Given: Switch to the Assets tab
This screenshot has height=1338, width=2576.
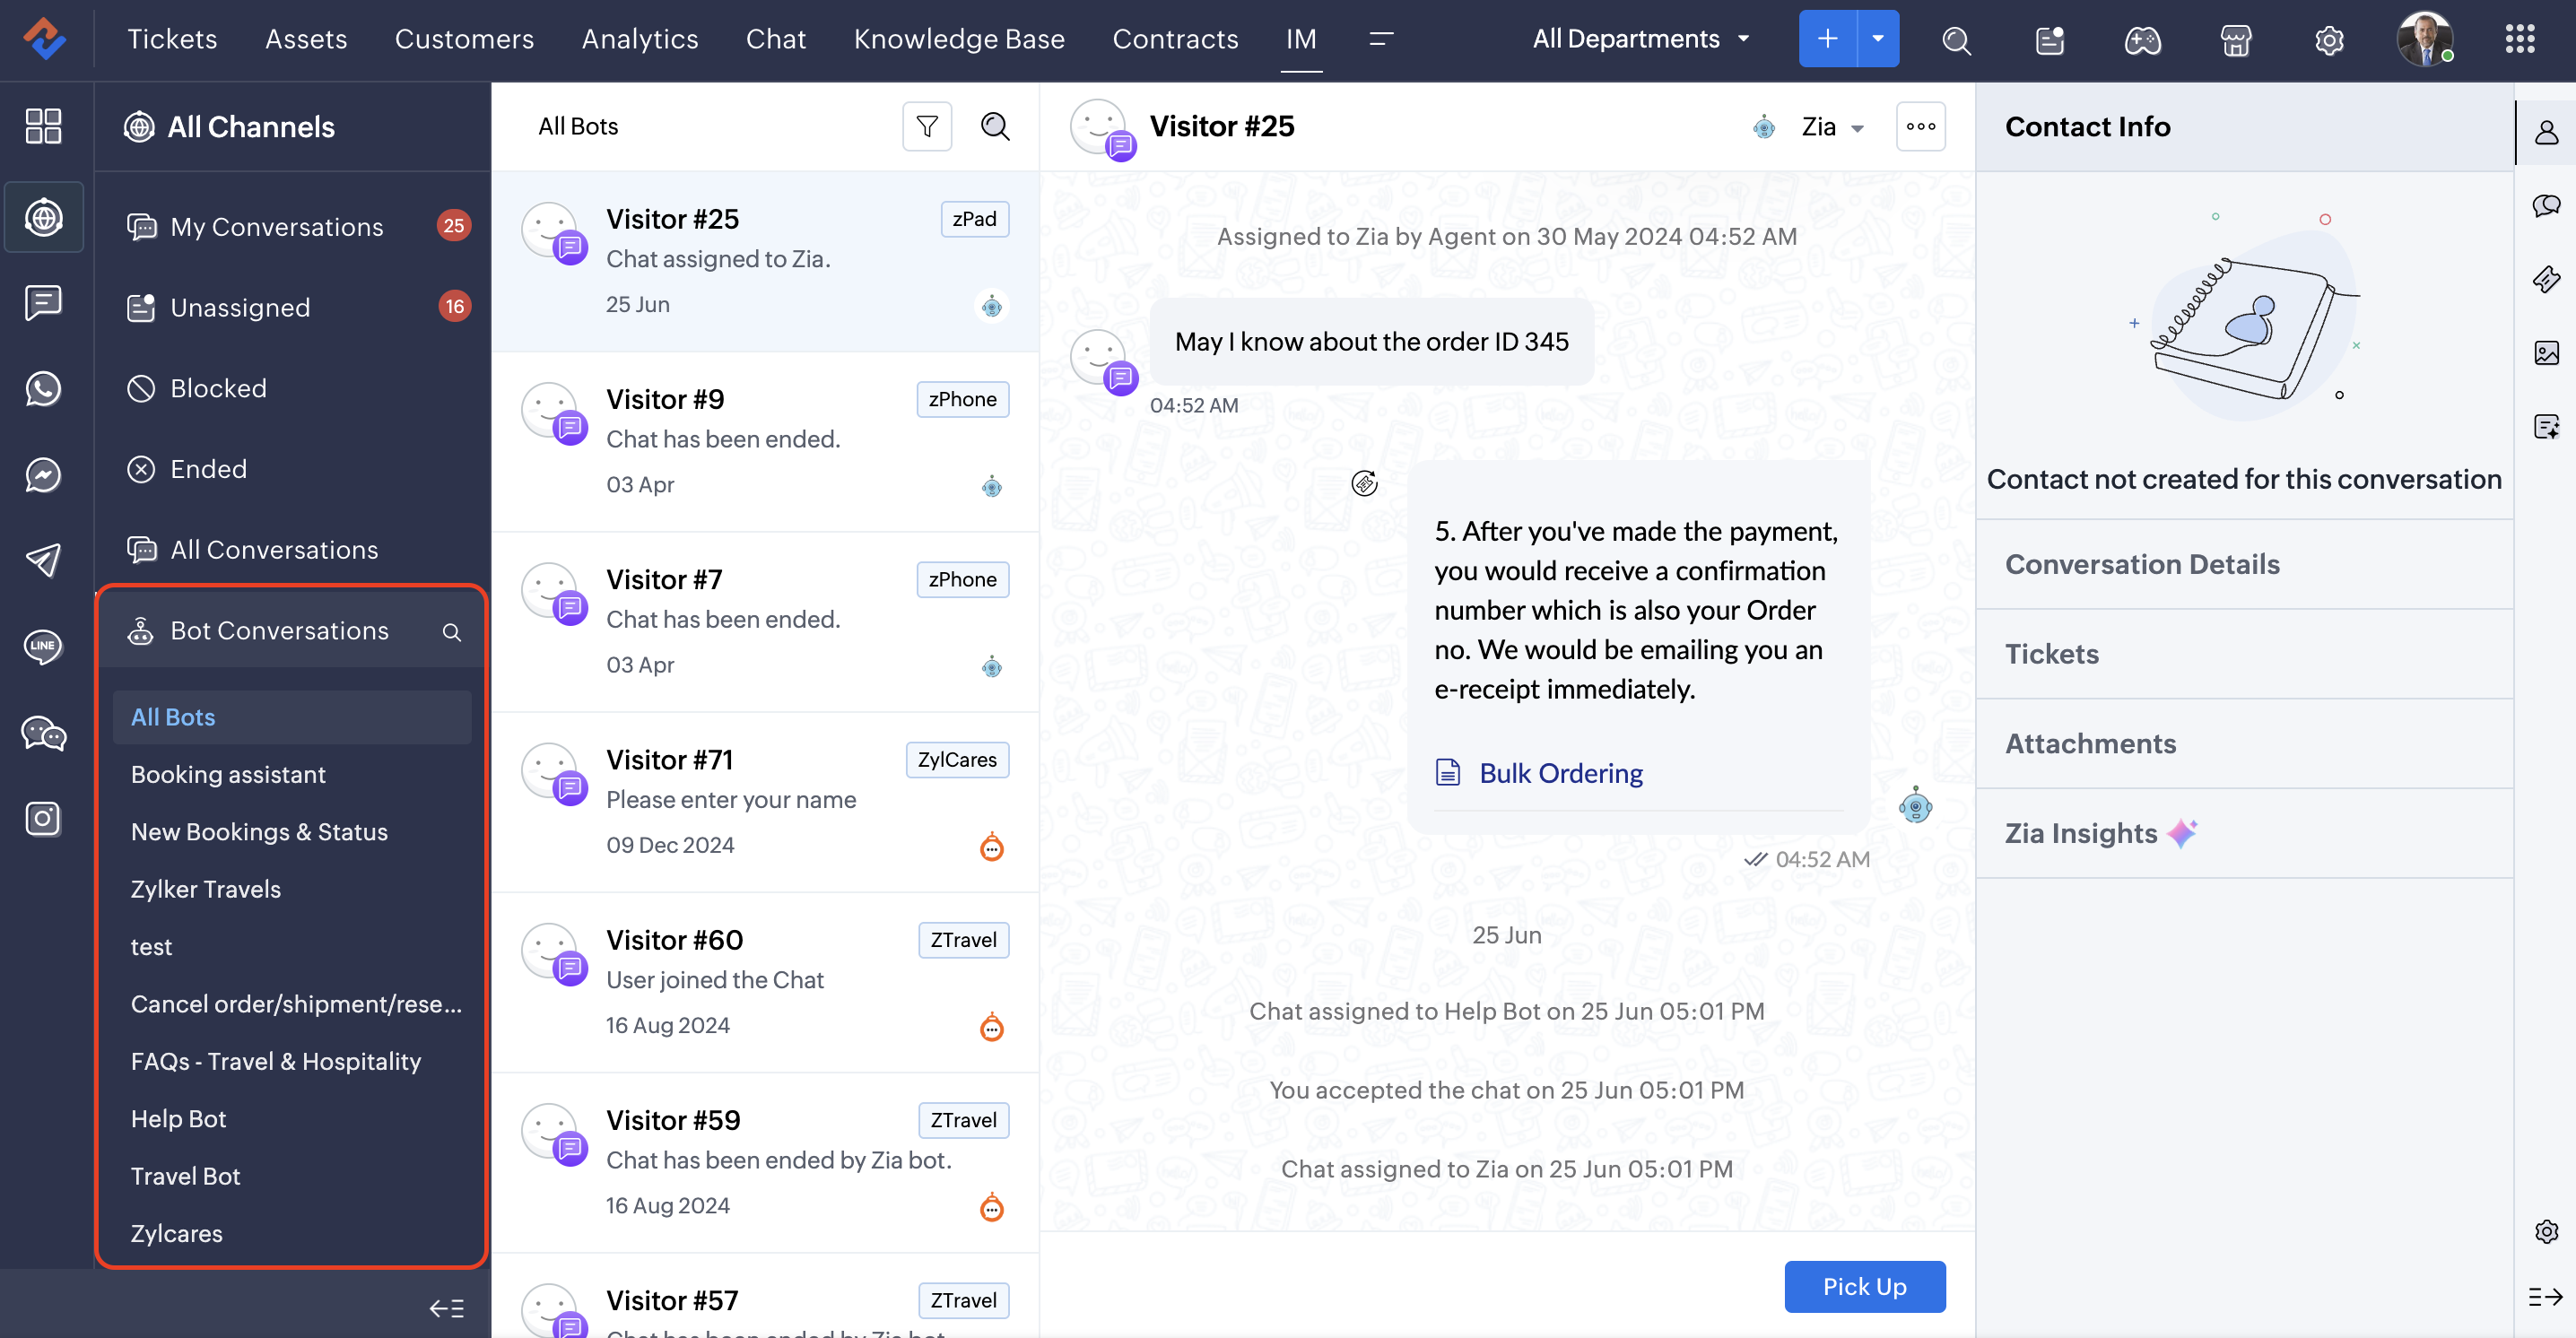Looking at the screenshot, I should pos(306,39).
